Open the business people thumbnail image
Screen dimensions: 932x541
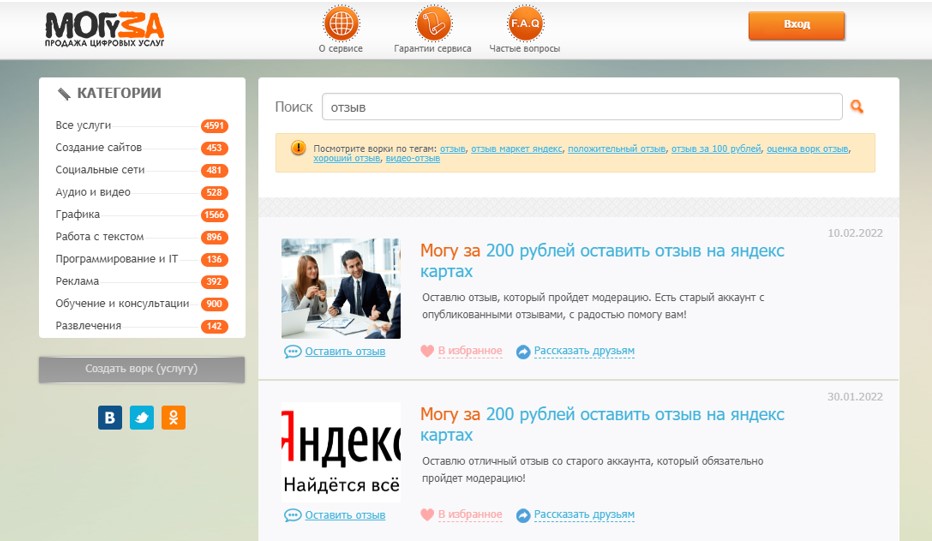click(x=341, y=288)
